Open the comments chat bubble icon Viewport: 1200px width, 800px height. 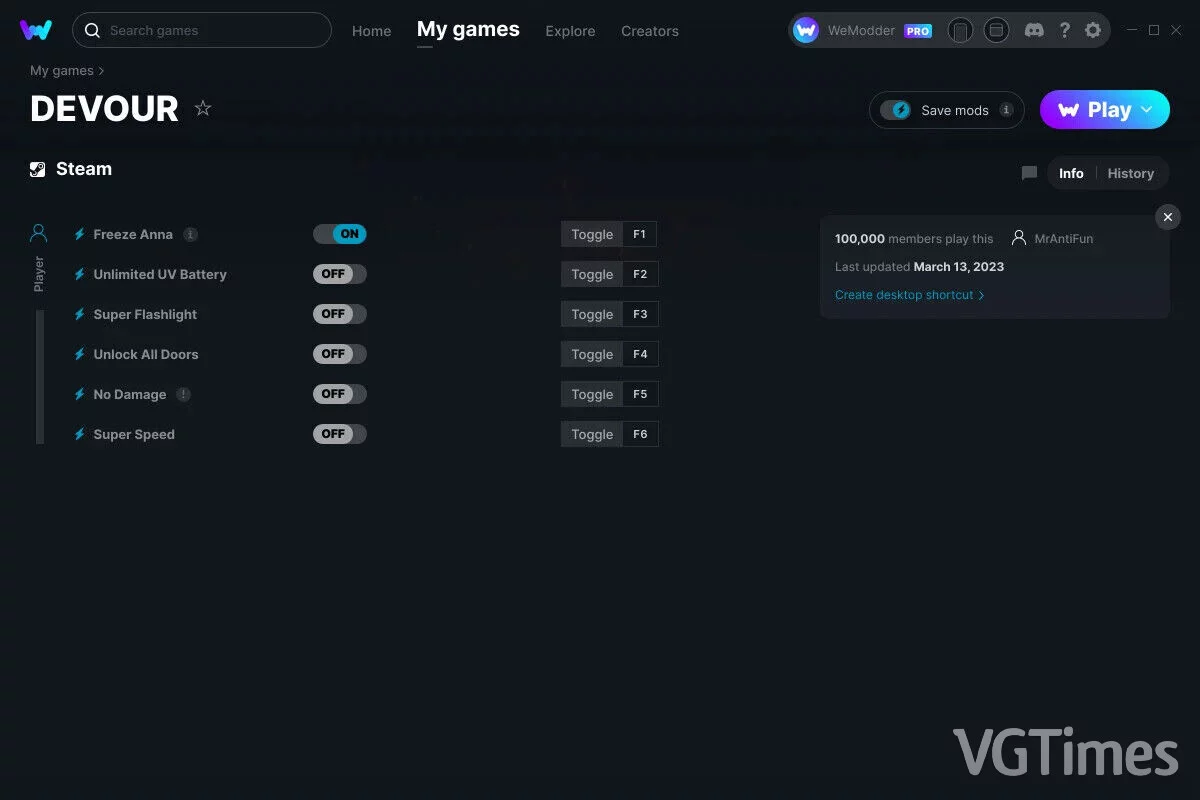1029,173
